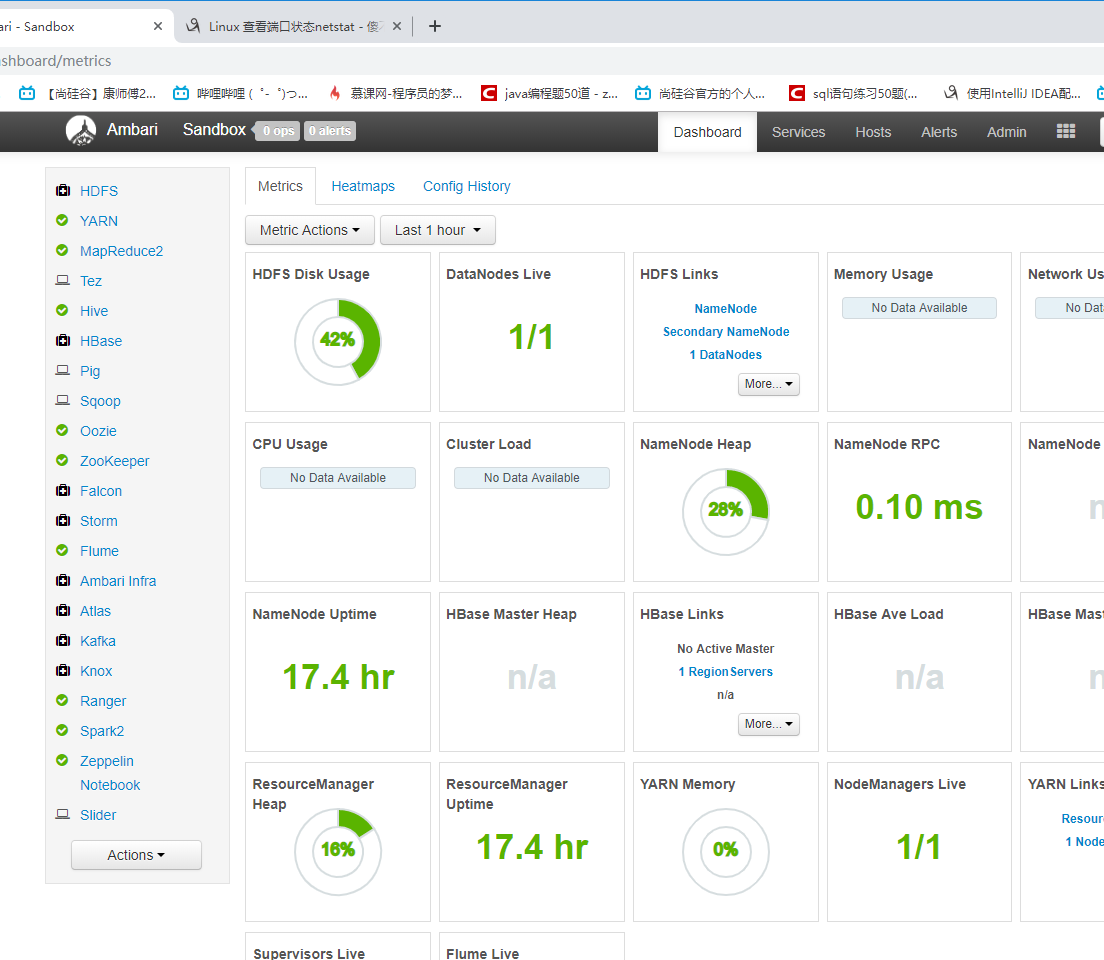Open the Secondary NameNode link
Viewport: 1104px width, 960px height.
click(x=726, y=332)
